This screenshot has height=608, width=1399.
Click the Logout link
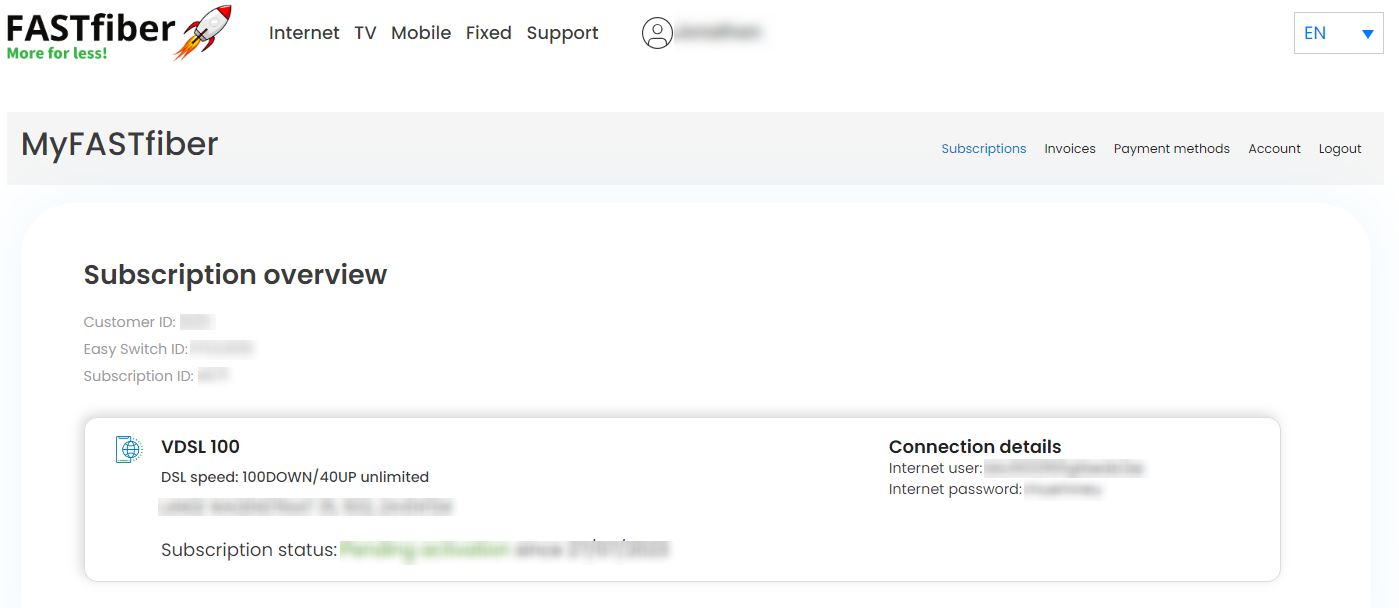pyautogui.click(x=1340, y=148)
